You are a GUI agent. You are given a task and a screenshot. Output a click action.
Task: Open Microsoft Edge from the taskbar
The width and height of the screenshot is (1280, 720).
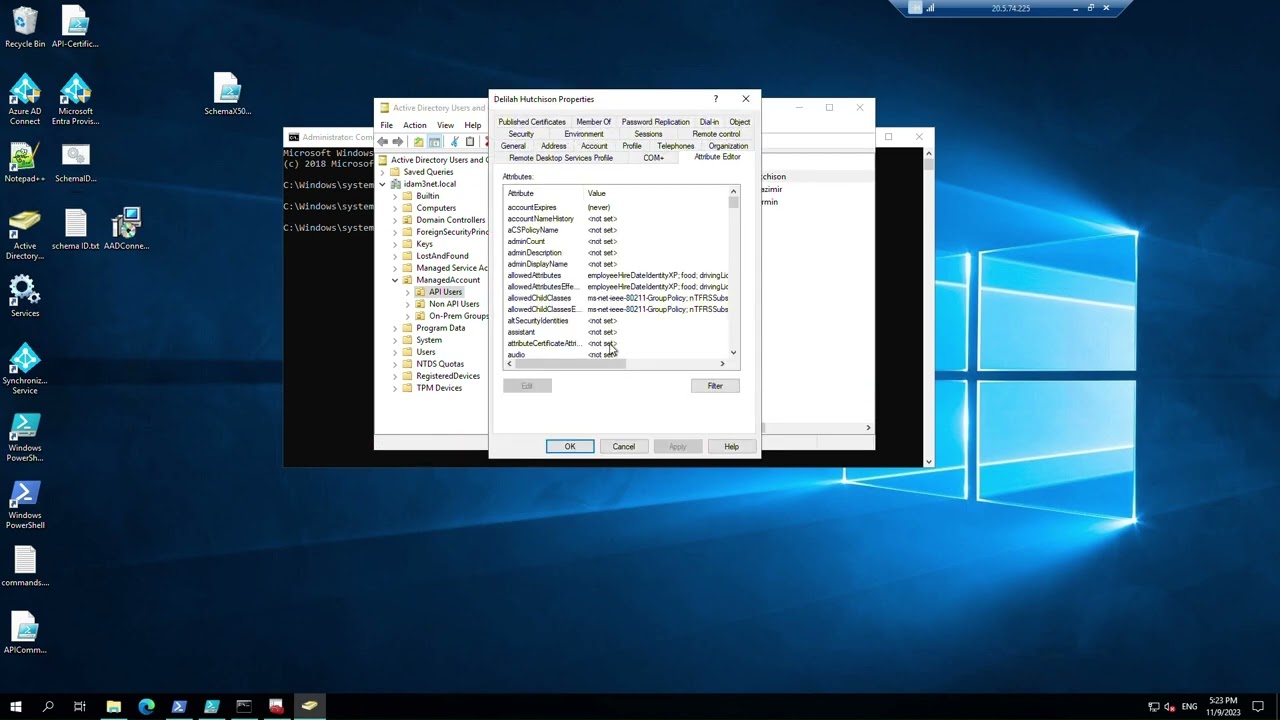(x=146, y=706)
